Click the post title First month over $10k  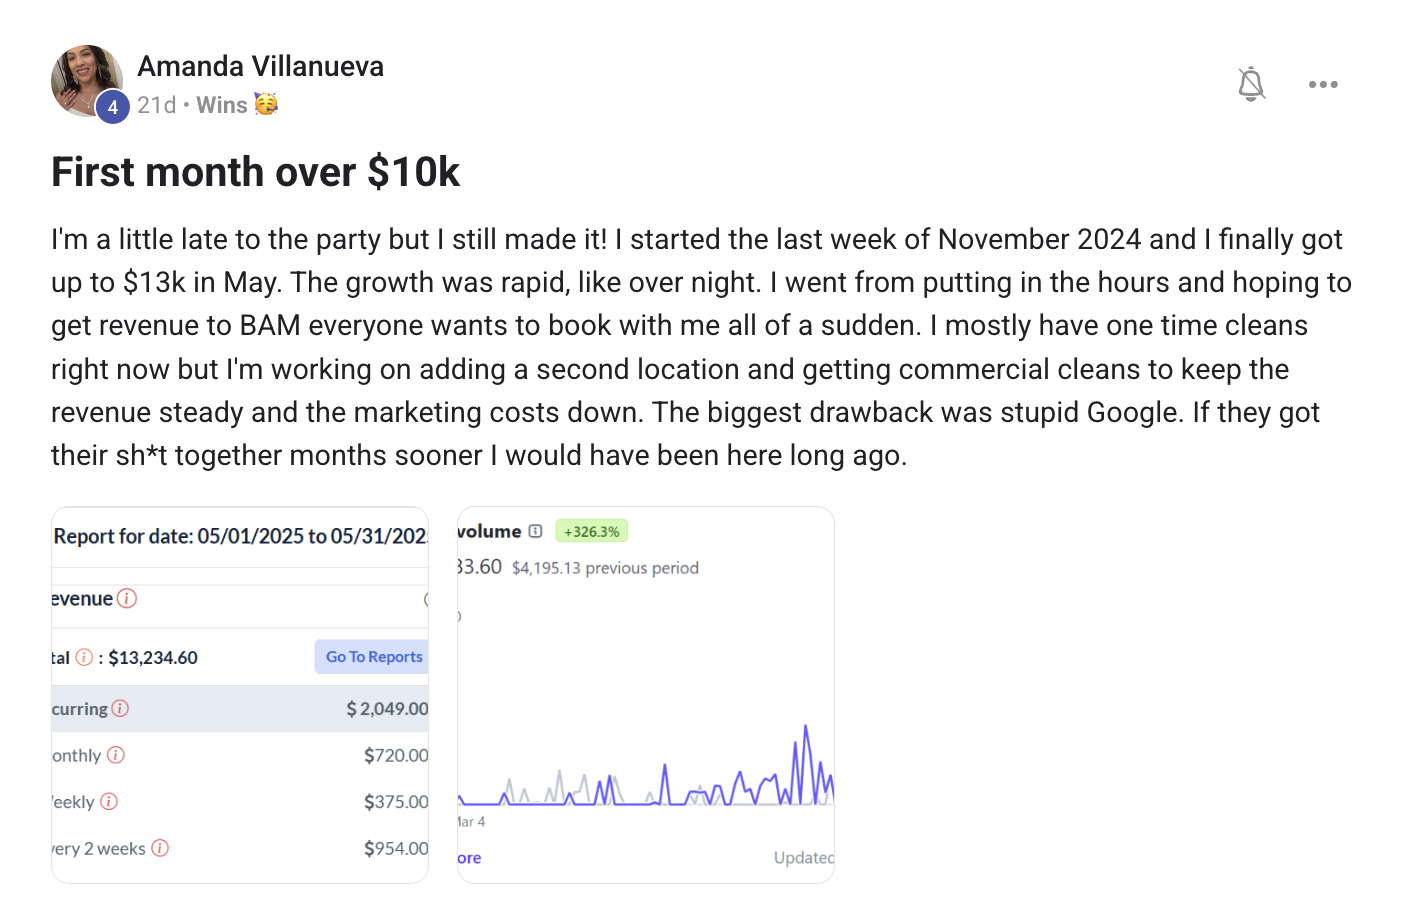pos(255,172)
